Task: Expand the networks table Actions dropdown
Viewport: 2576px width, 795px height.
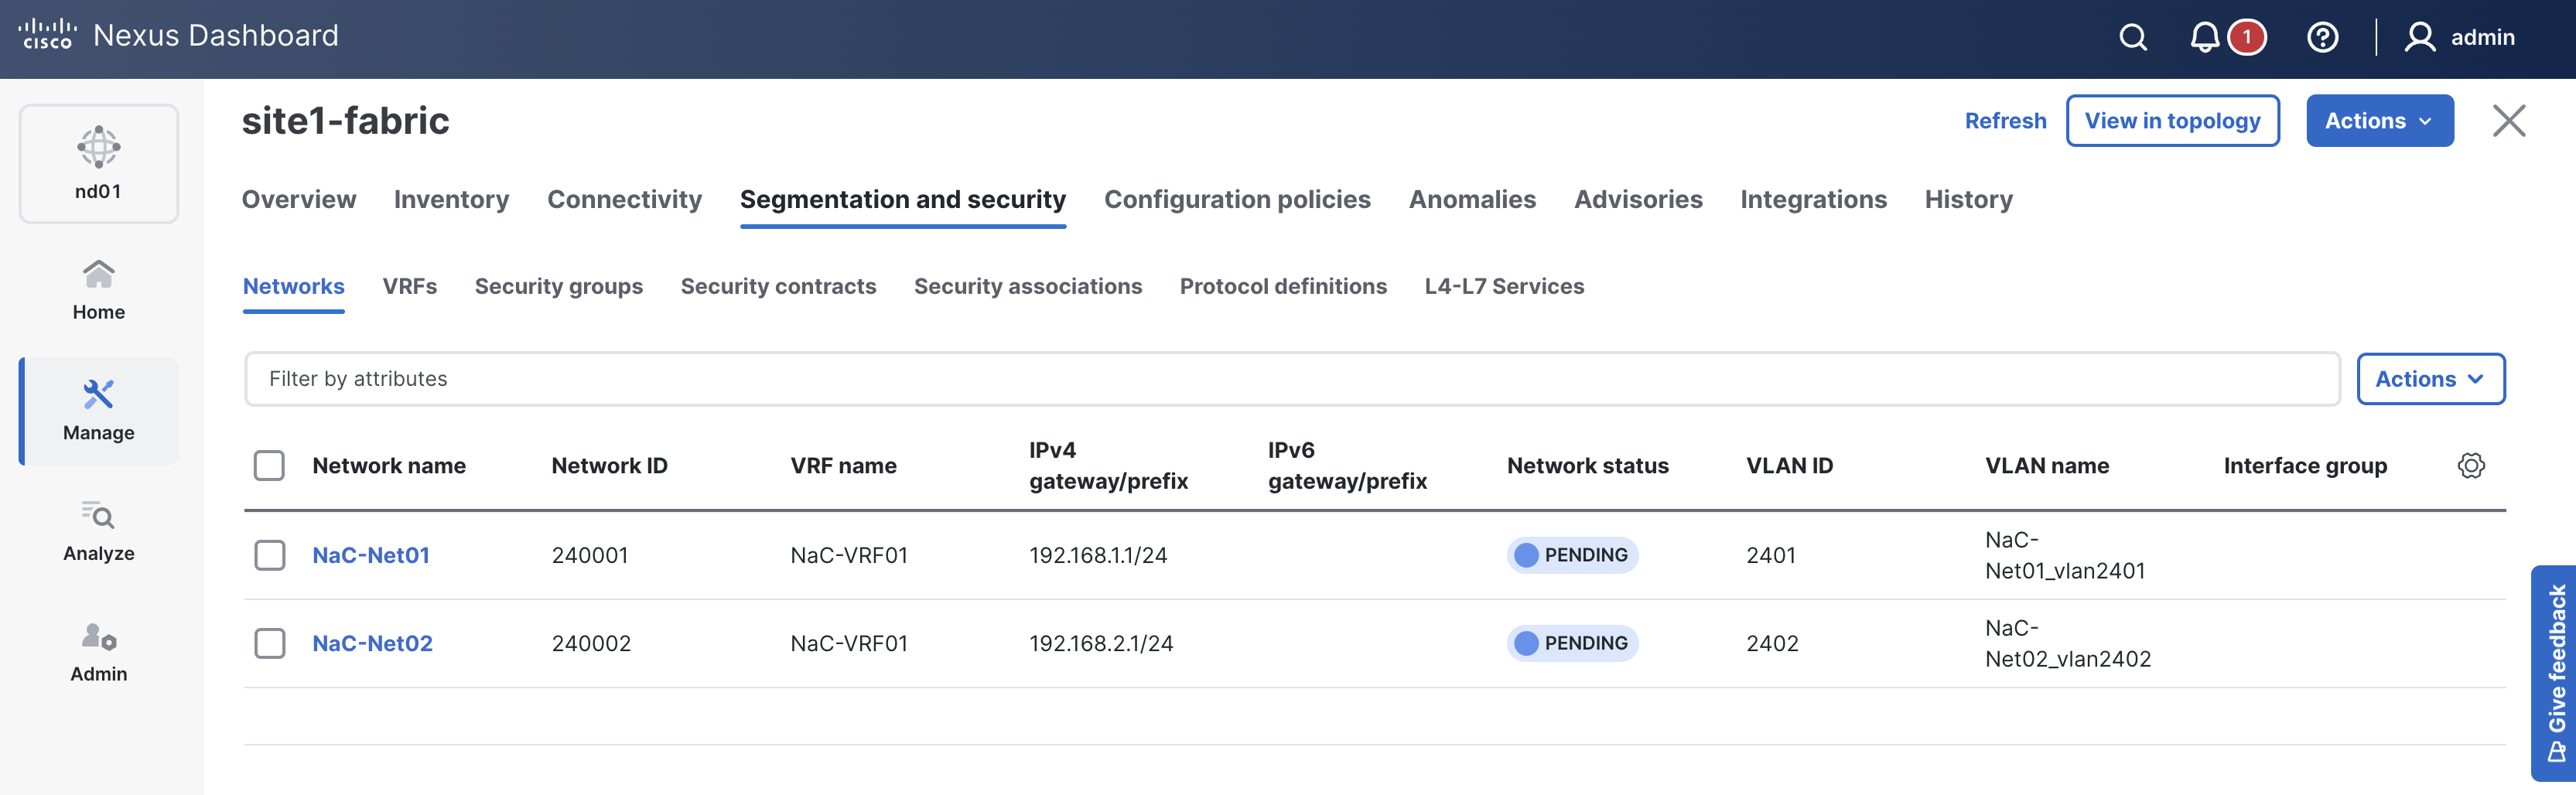Action: click(x=2430, y=379)
